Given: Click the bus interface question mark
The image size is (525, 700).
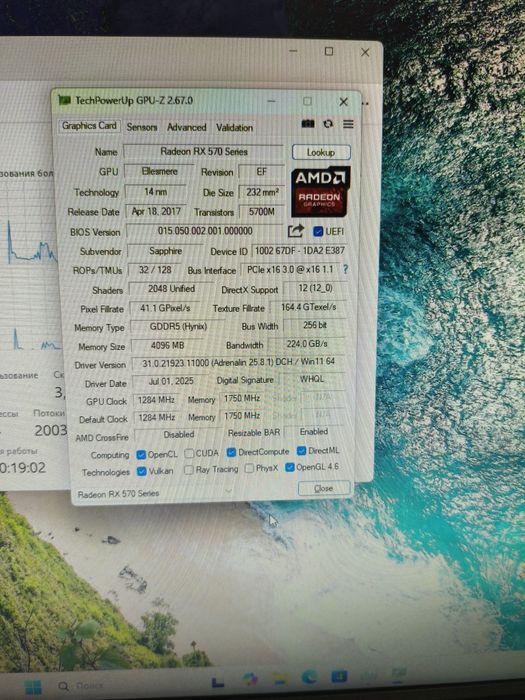Looking at the screenshot, I should tap(345, 269).
